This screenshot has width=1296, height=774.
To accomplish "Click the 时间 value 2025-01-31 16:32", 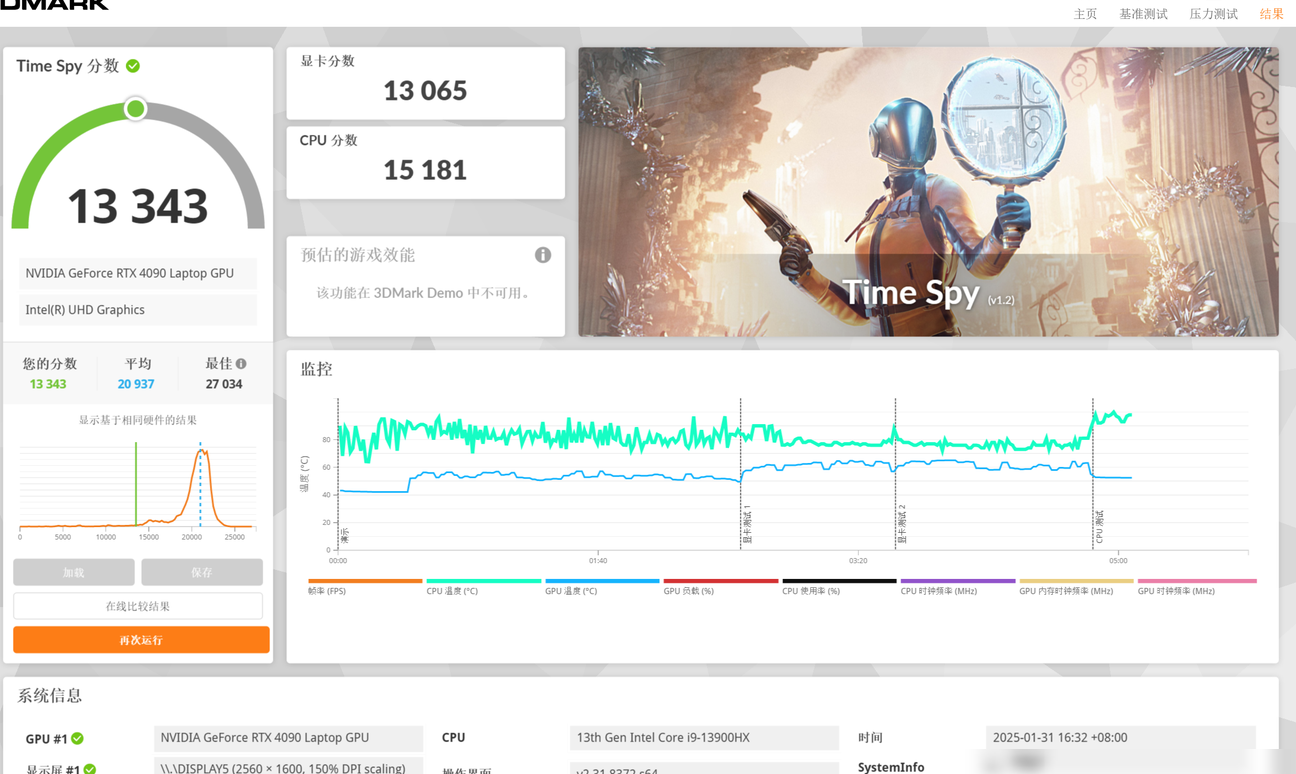I will click(1120, 738).
